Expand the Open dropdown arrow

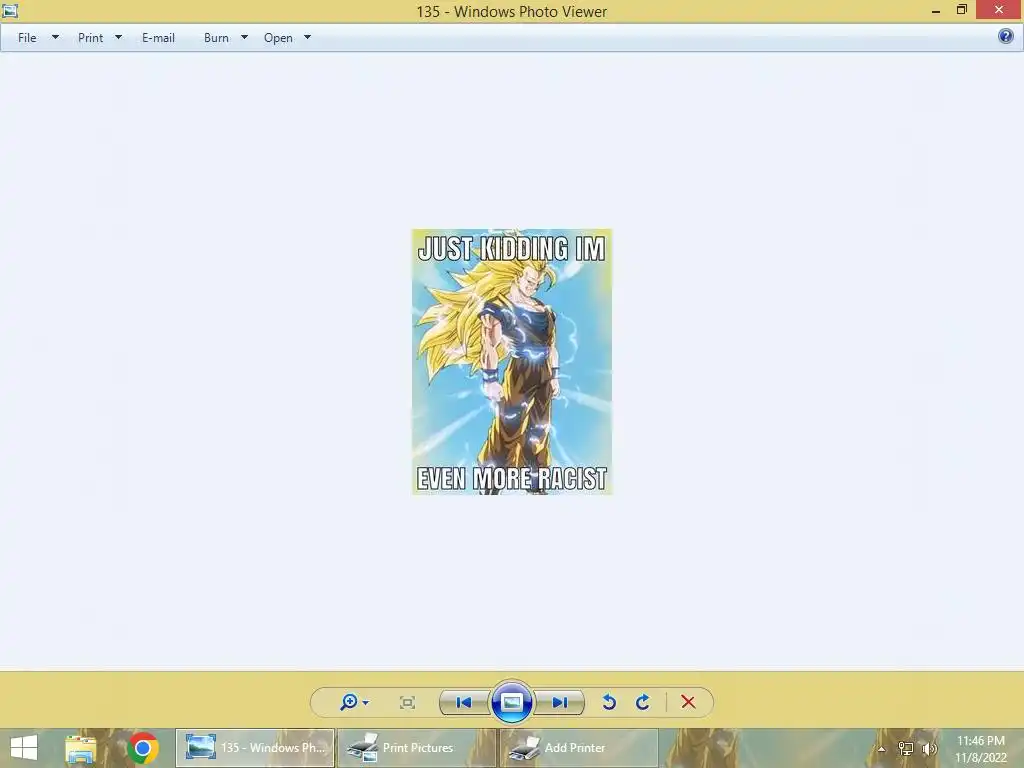[x=308, y=37]
